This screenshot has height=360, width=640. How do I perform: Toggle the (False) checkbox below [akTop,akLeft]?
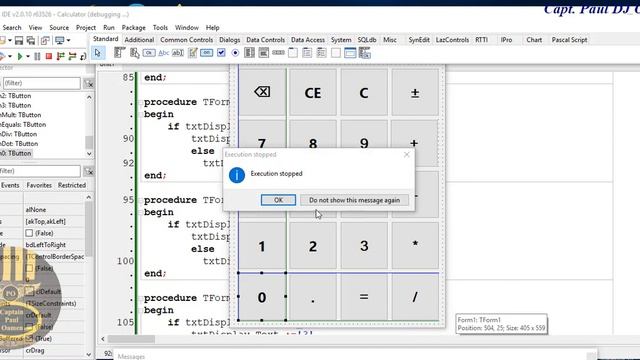29,233
